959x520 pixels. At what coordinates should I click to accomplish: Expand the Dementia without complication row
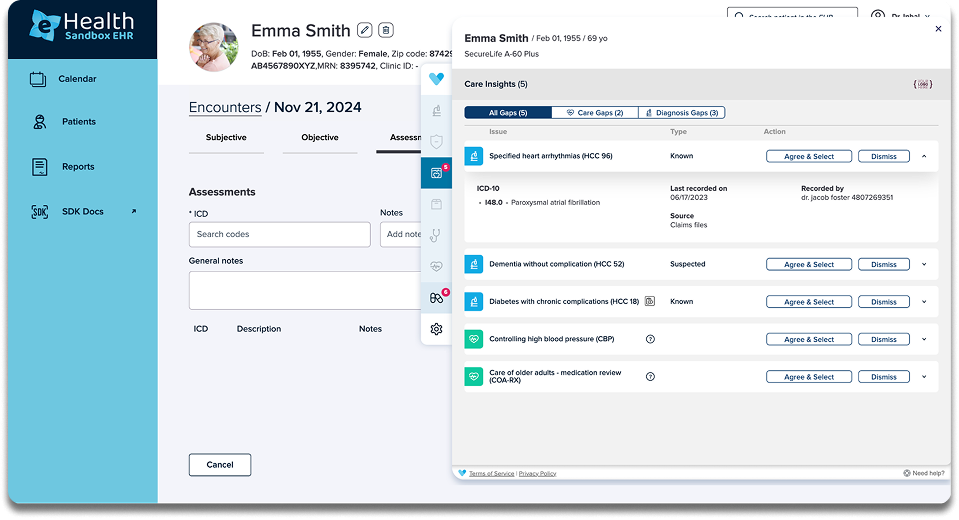(924, 264)
